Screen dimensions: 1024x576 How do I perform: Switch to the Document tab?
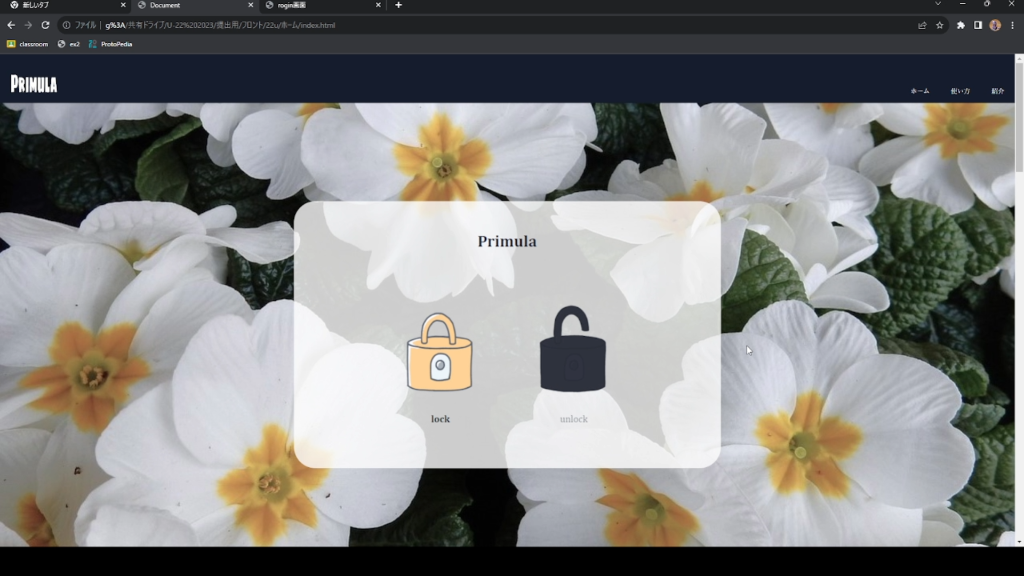[x=194, y=5]
